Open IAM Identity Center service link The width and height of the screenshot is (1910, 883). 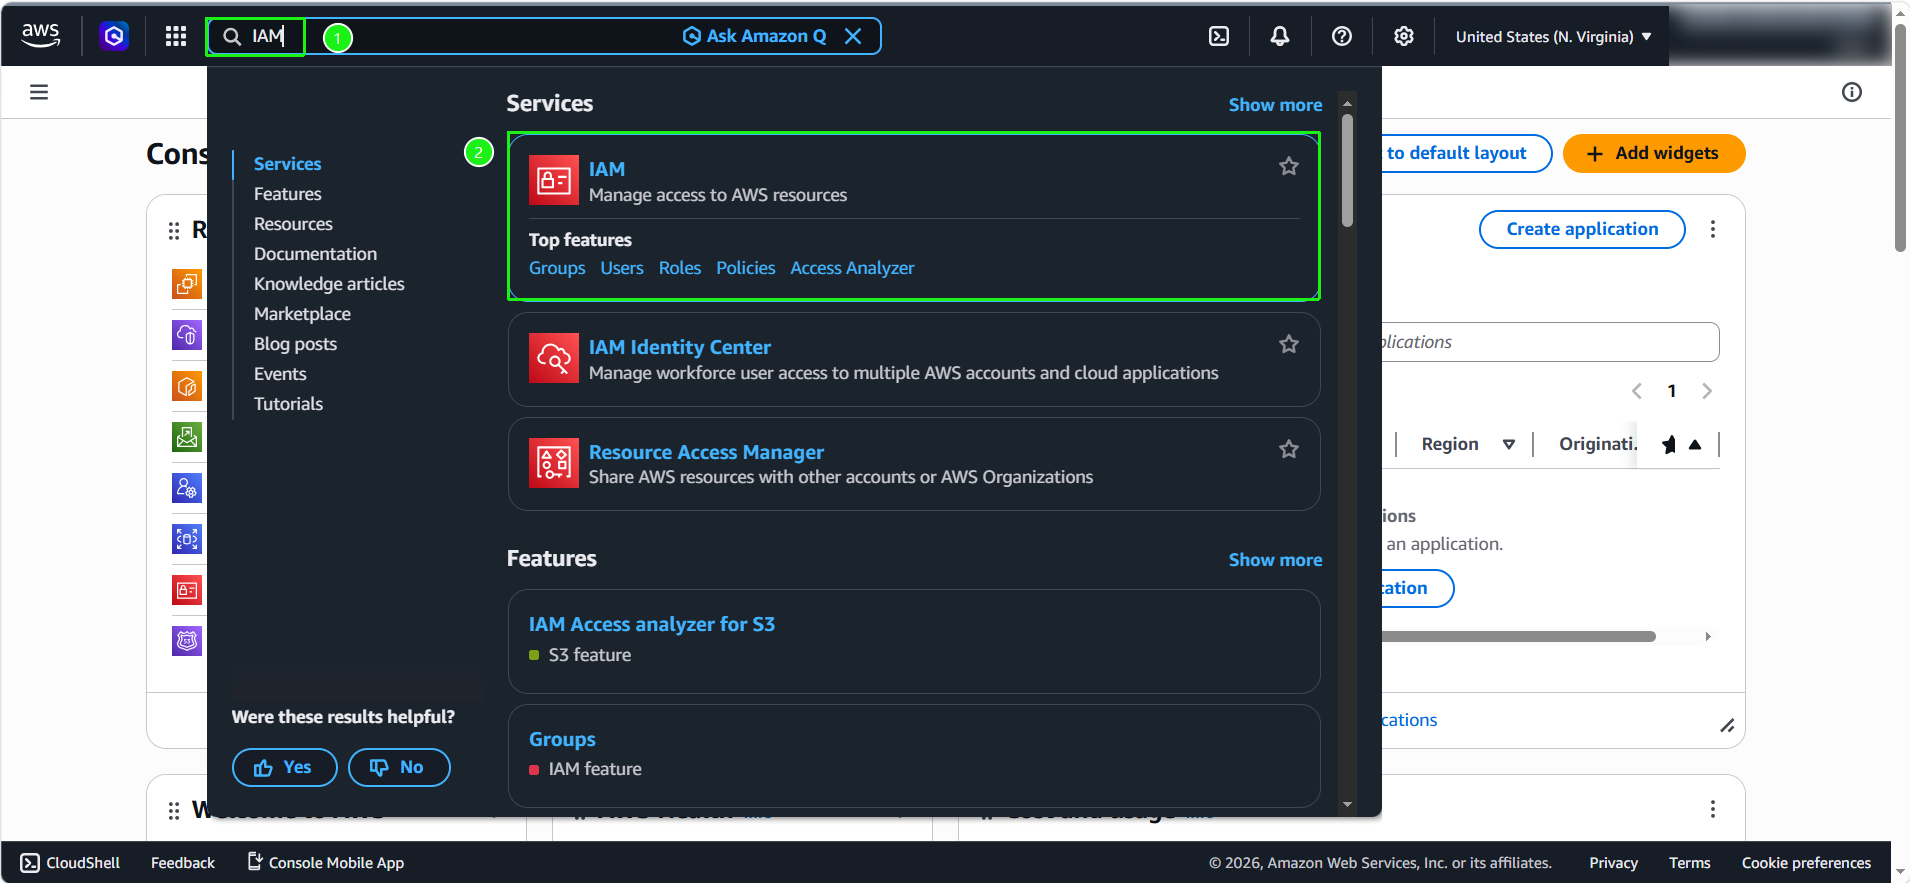(x=680, y=347)
